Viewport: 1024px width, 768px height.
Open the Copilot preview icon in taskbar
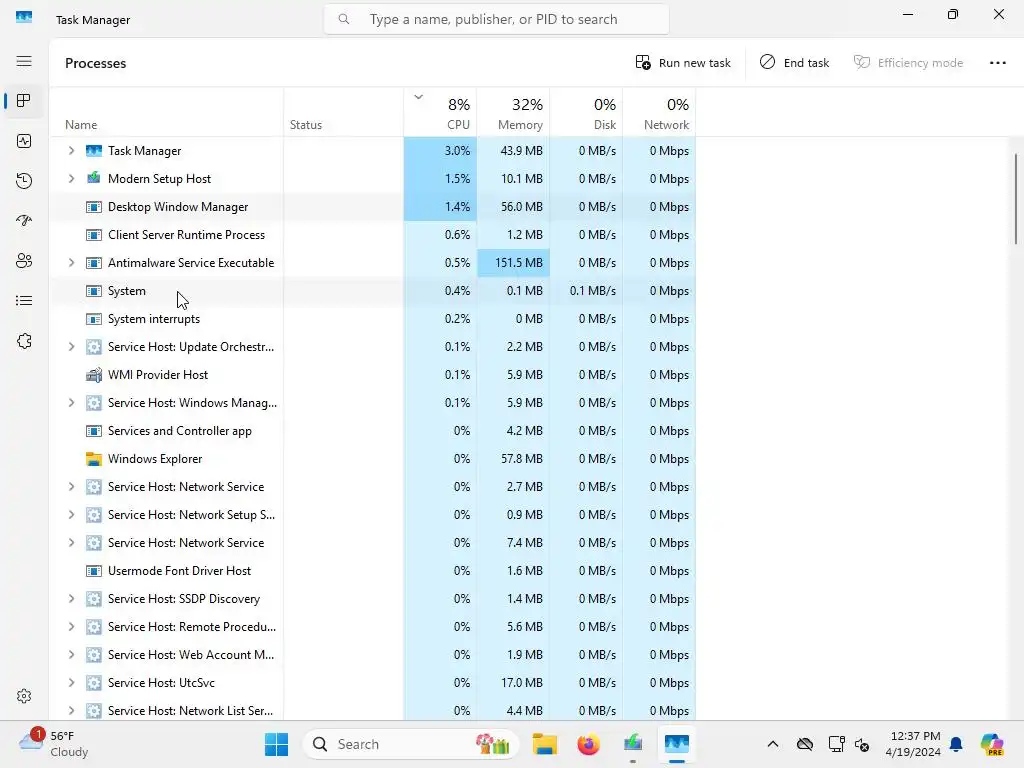992,744
